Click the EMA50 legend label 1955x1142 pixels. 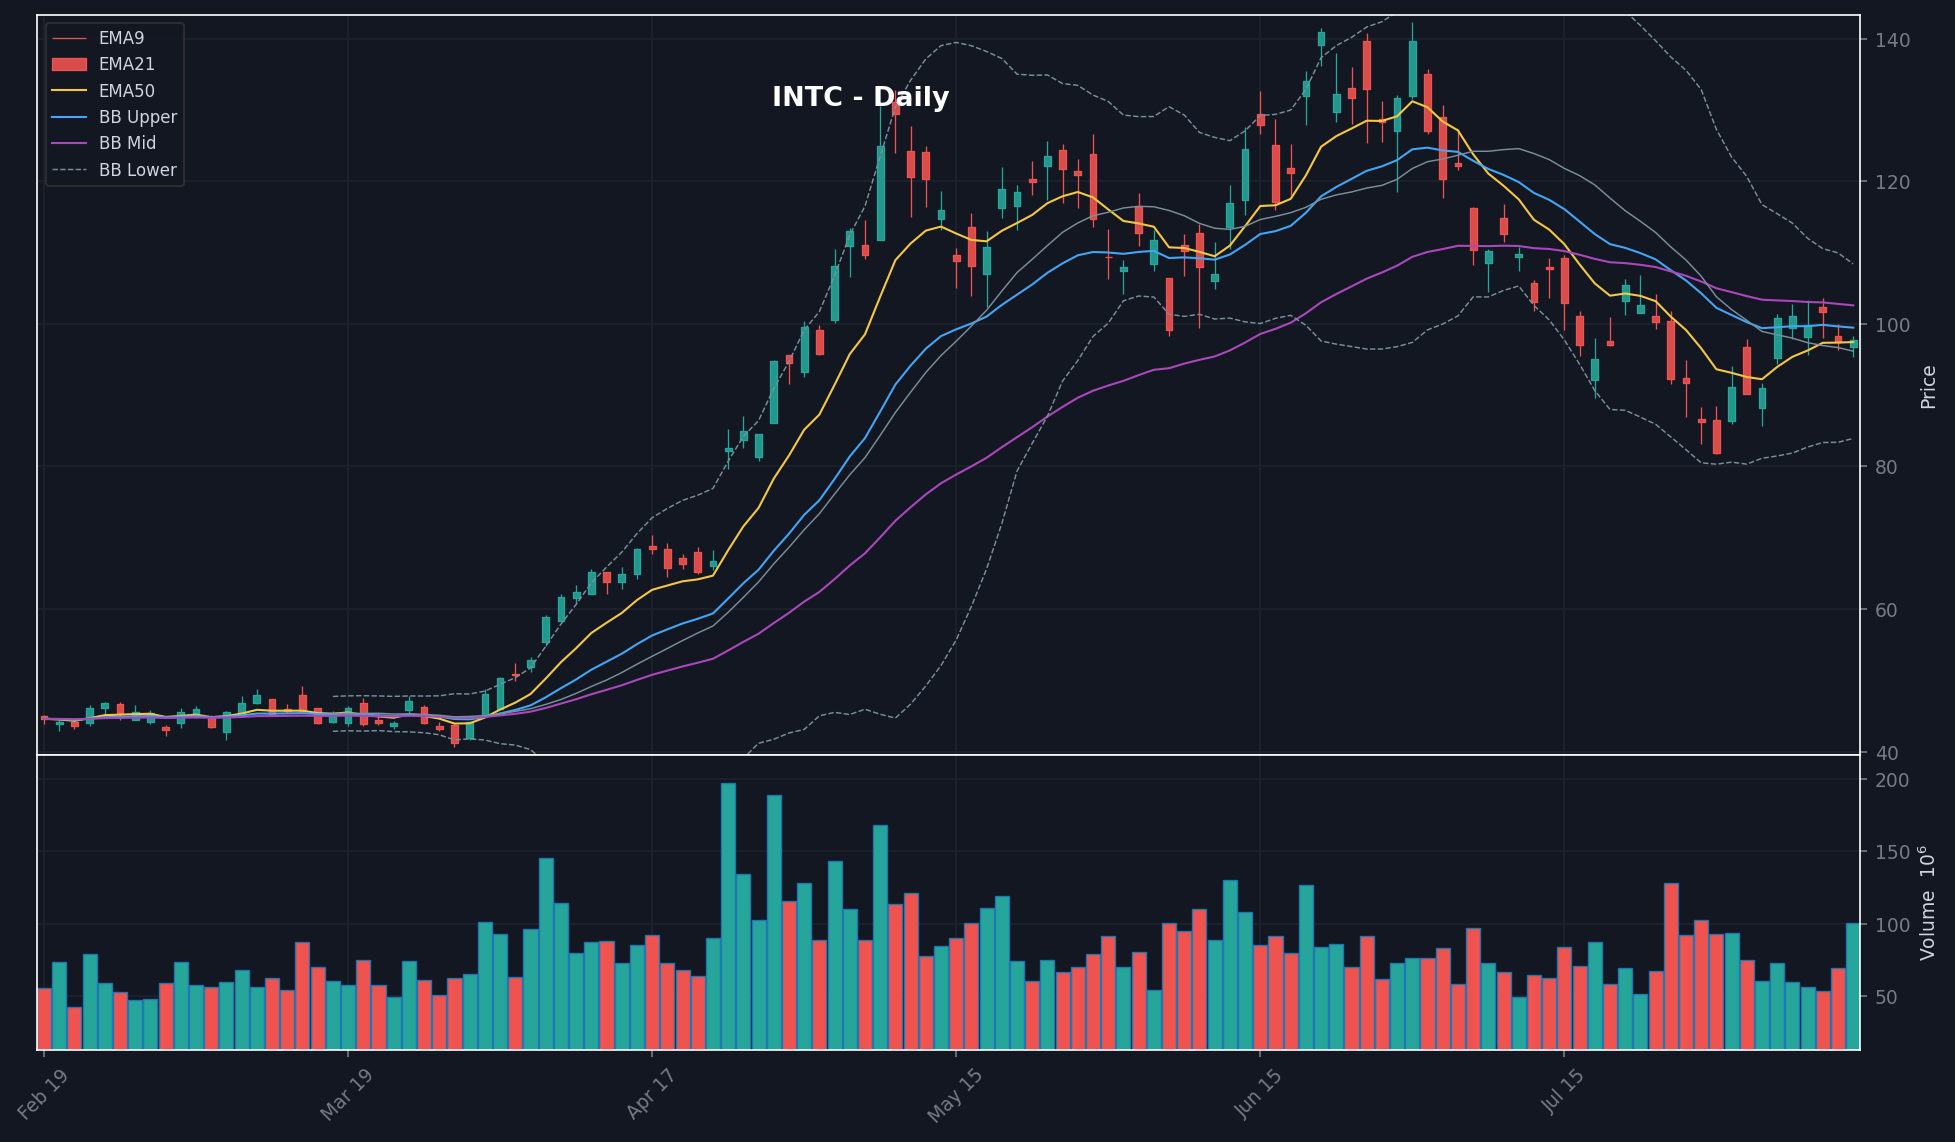[126, 91]
